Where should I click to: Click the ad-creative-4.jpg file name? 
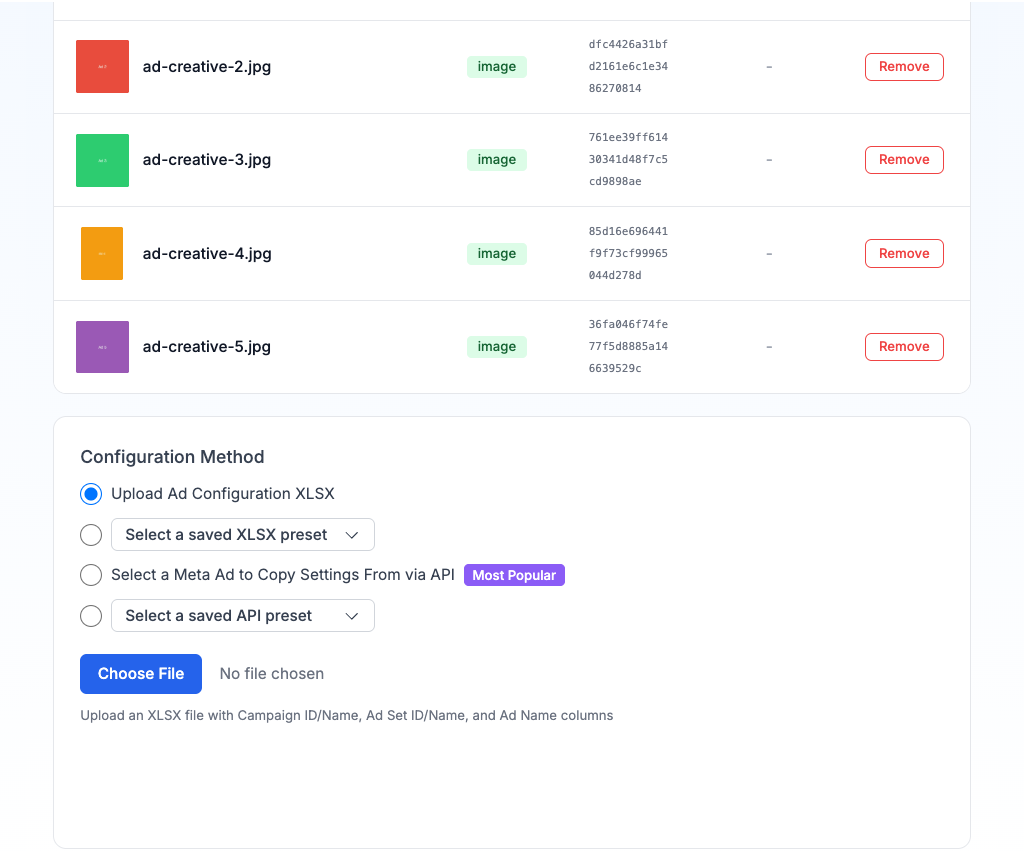pos(207,254)
